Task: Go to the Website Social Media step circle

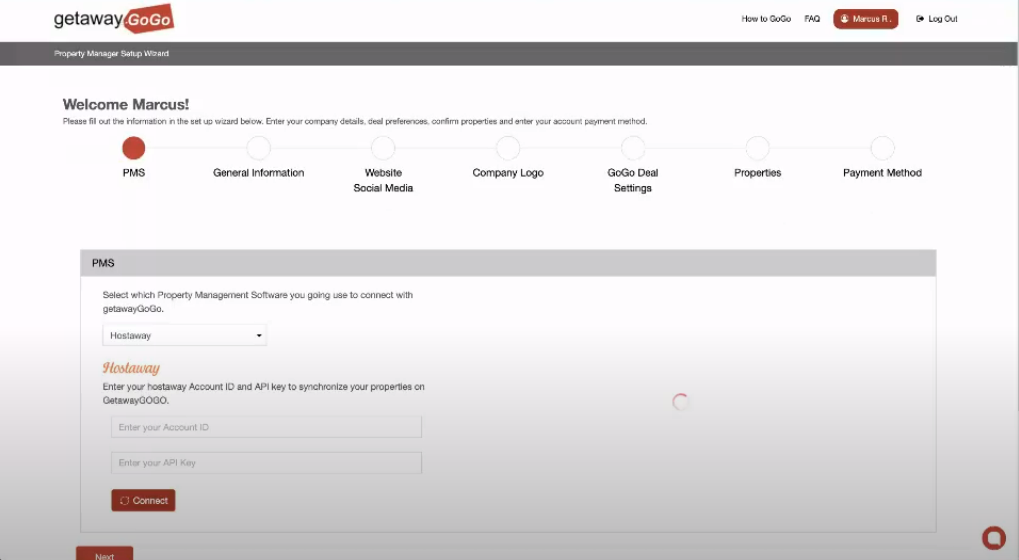Action: tap(383, 148)
